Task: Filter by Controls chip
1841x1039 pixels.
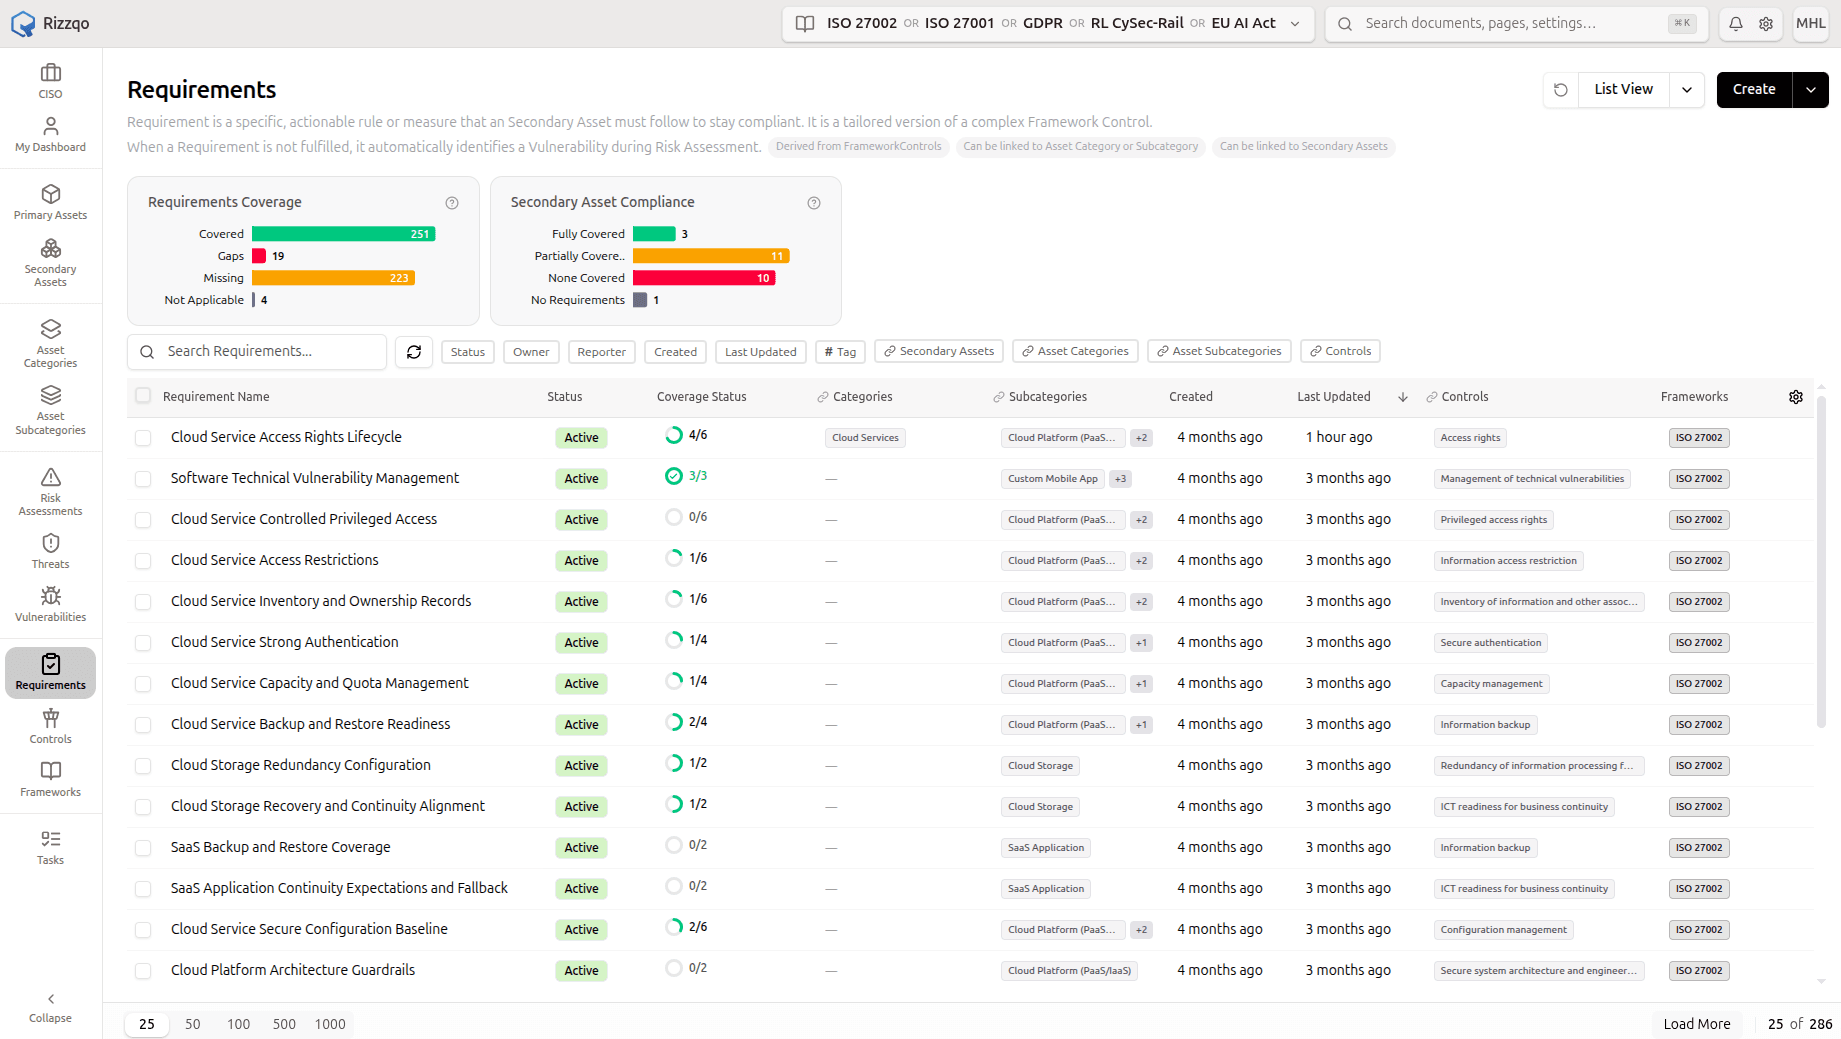Action: [1340, 351]
